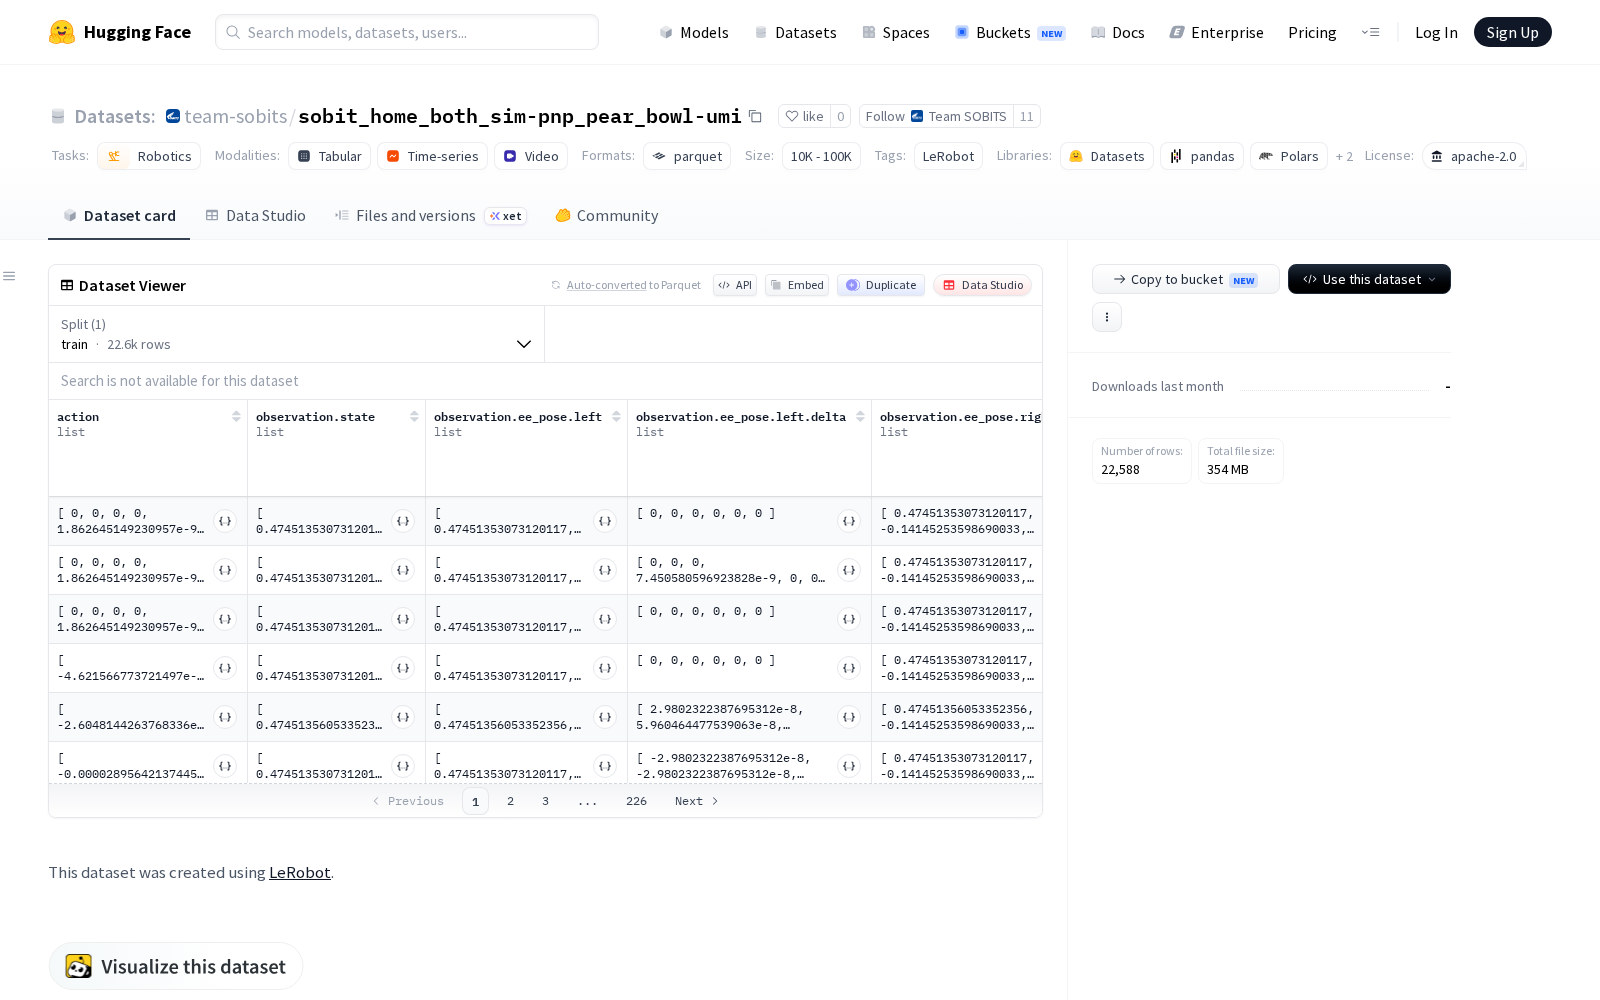1600x1000 pixels.
Task: Sort by the observation.state column
Action: 414,416
